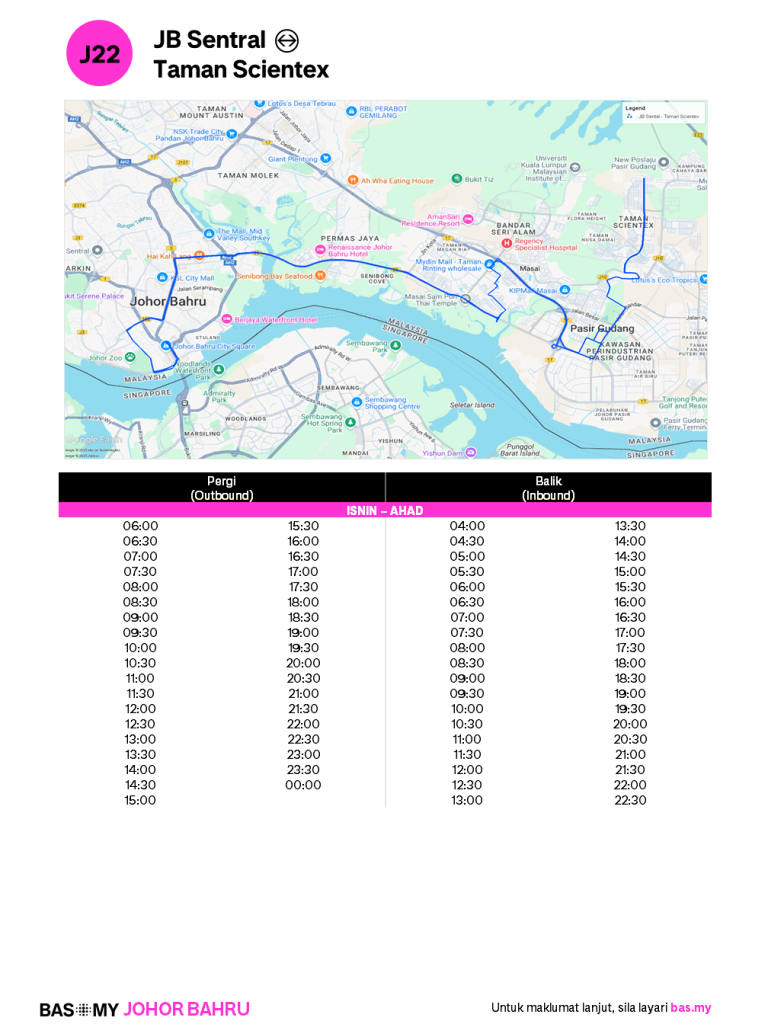Click the bidirectional arrow icon beside JB Sentral
This screenshot has width=768, height=1024.
tap(287, 41)
